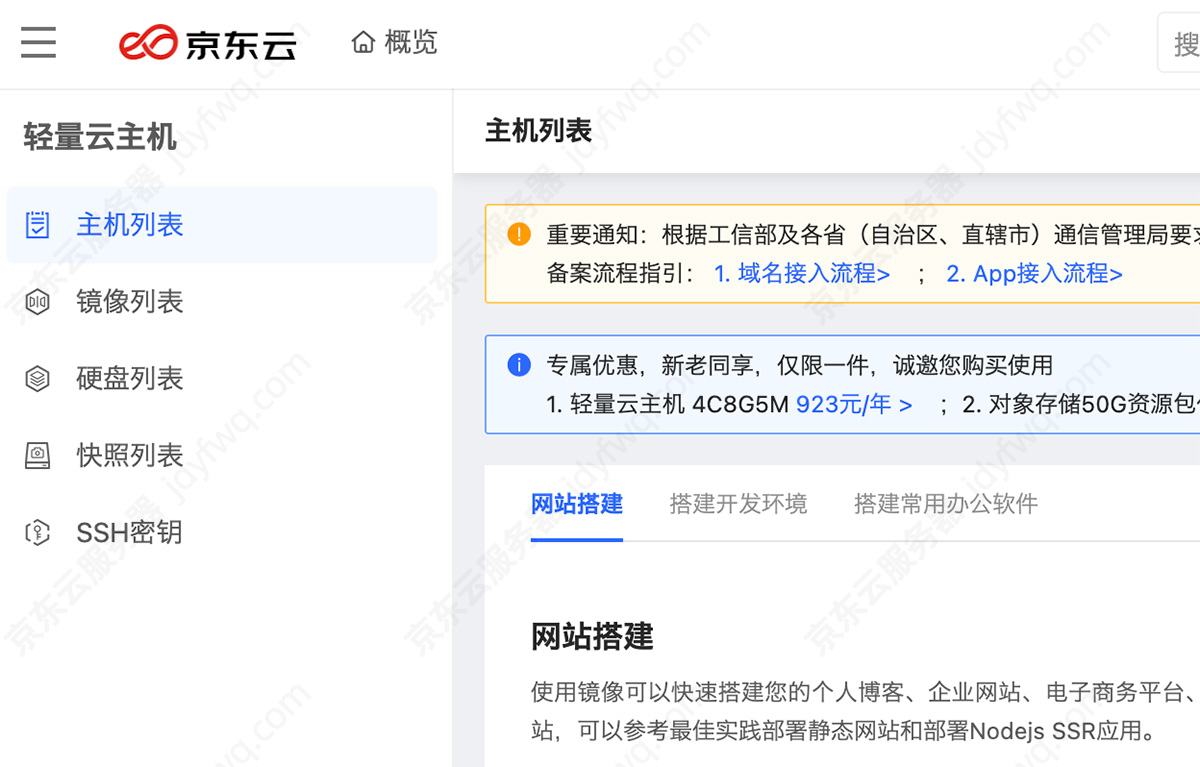
Task: Switch to the 网站搭建 tab
Action: point(577,504)
